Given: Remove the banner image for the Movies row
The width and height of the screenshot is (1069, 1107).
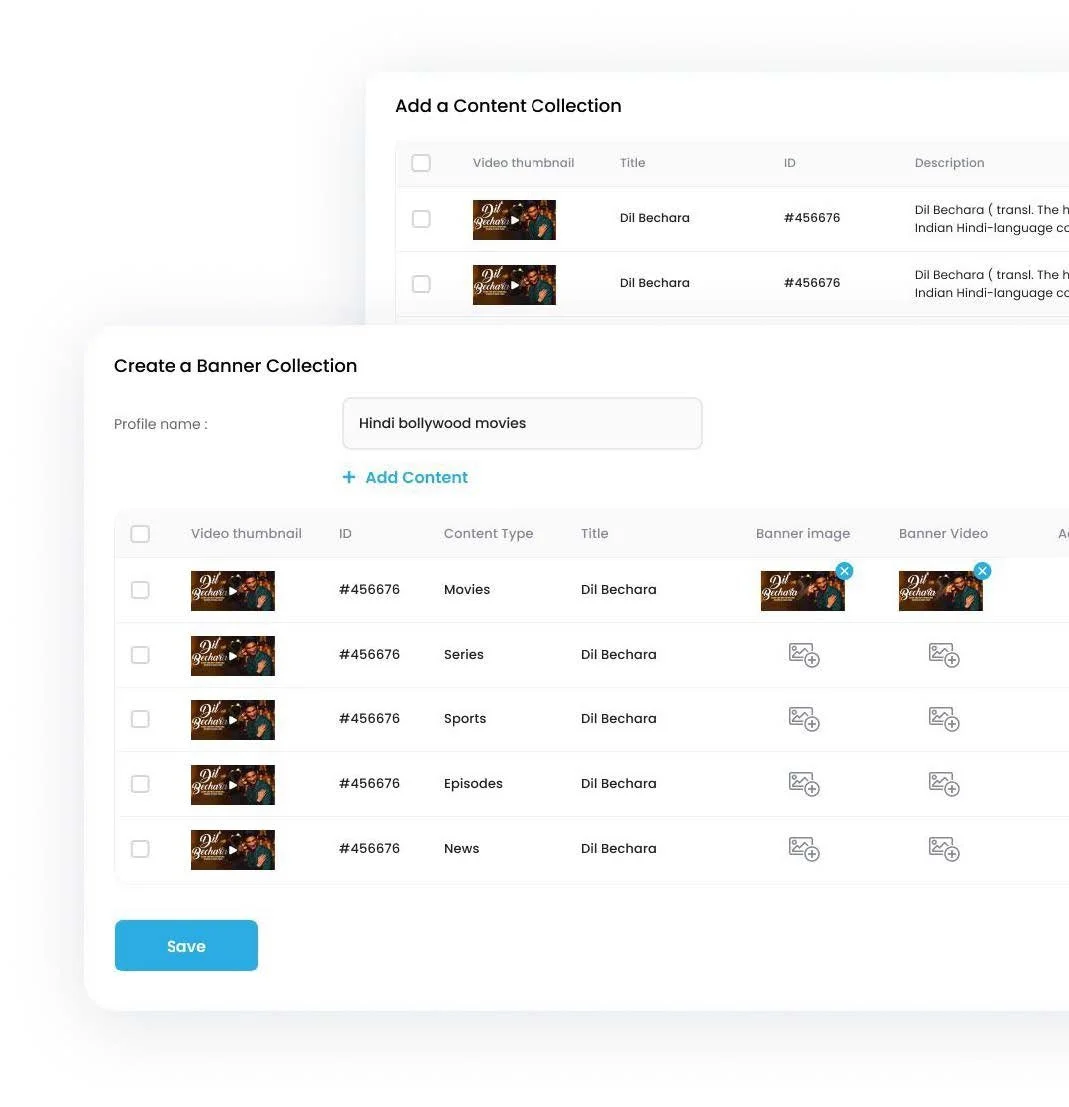Looking at the screenshot, I should coord(844,571).
